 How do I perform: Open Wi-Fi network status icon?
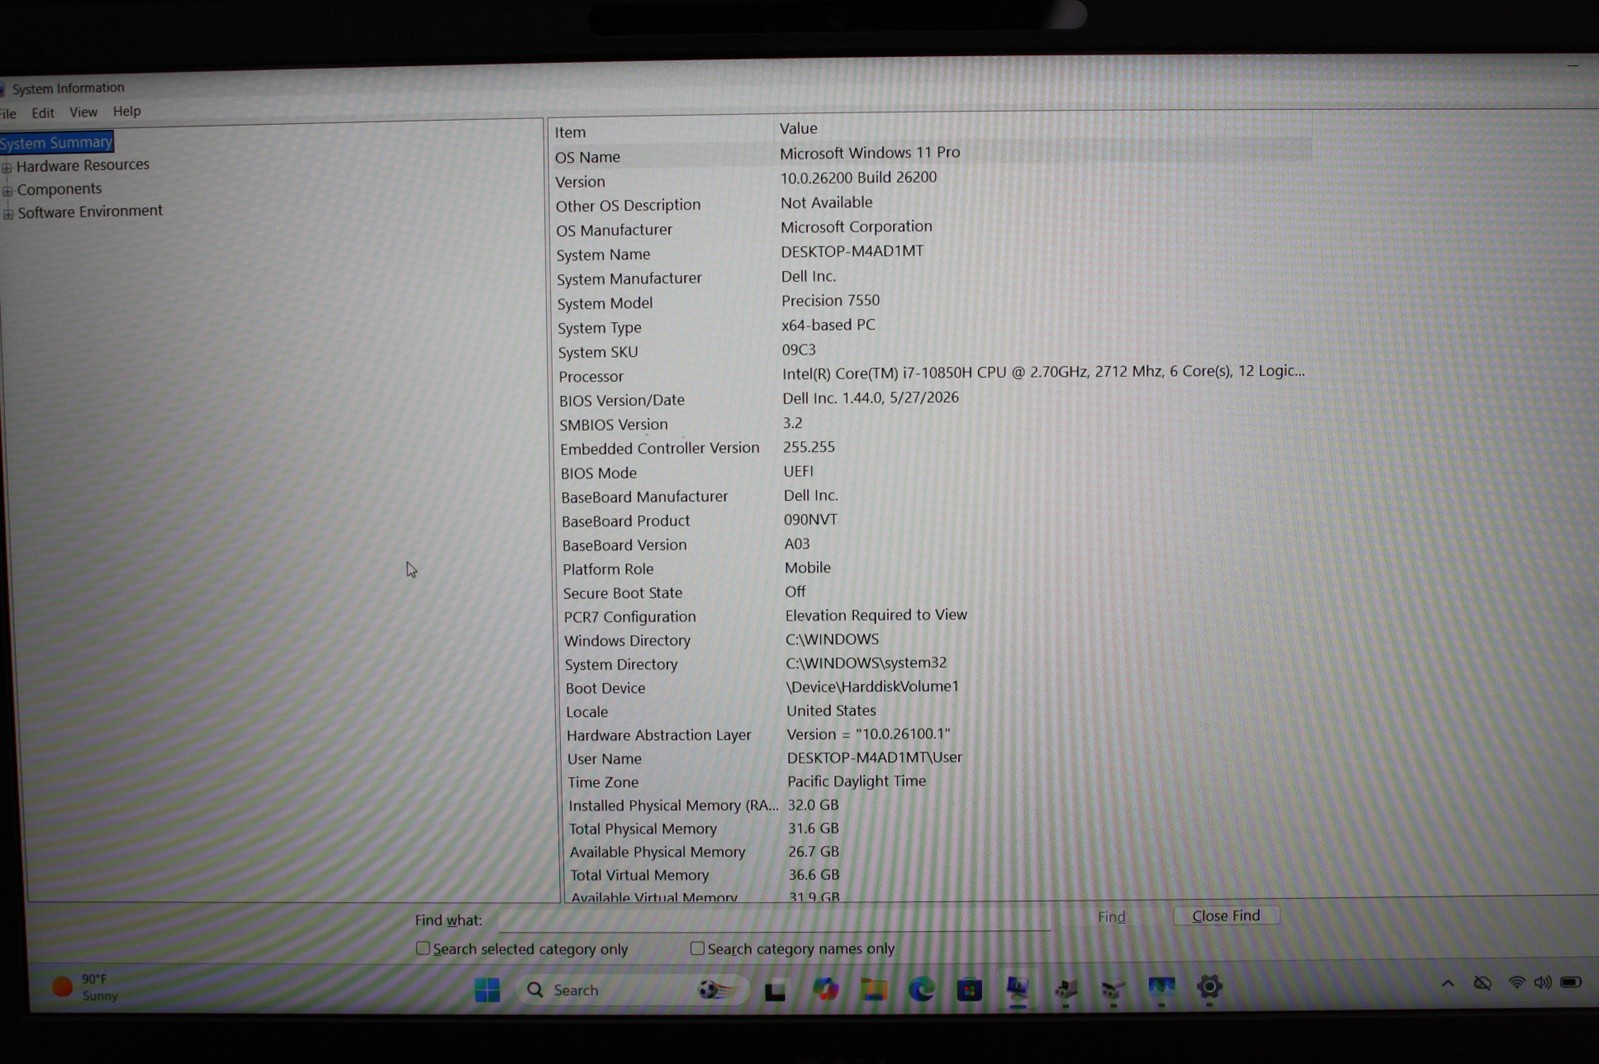(1516, 983)
